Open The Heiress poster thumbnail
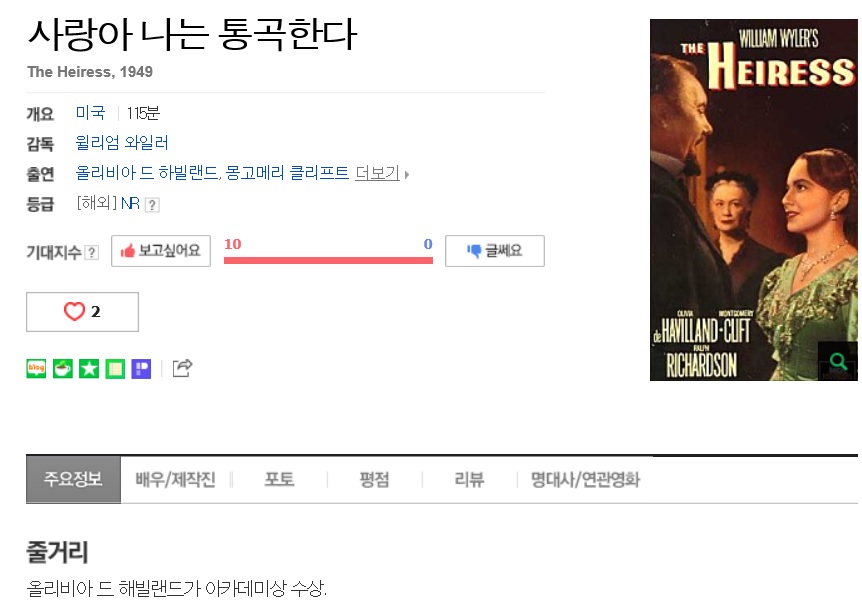Image resolution: width=862 pixels, height=604 pixels. click(x=754, y=200)
